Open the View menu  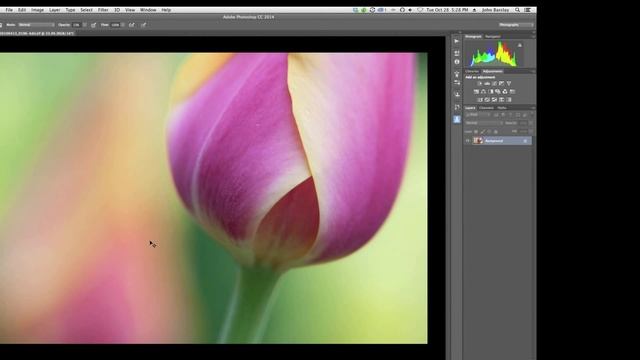coord(130,10)
